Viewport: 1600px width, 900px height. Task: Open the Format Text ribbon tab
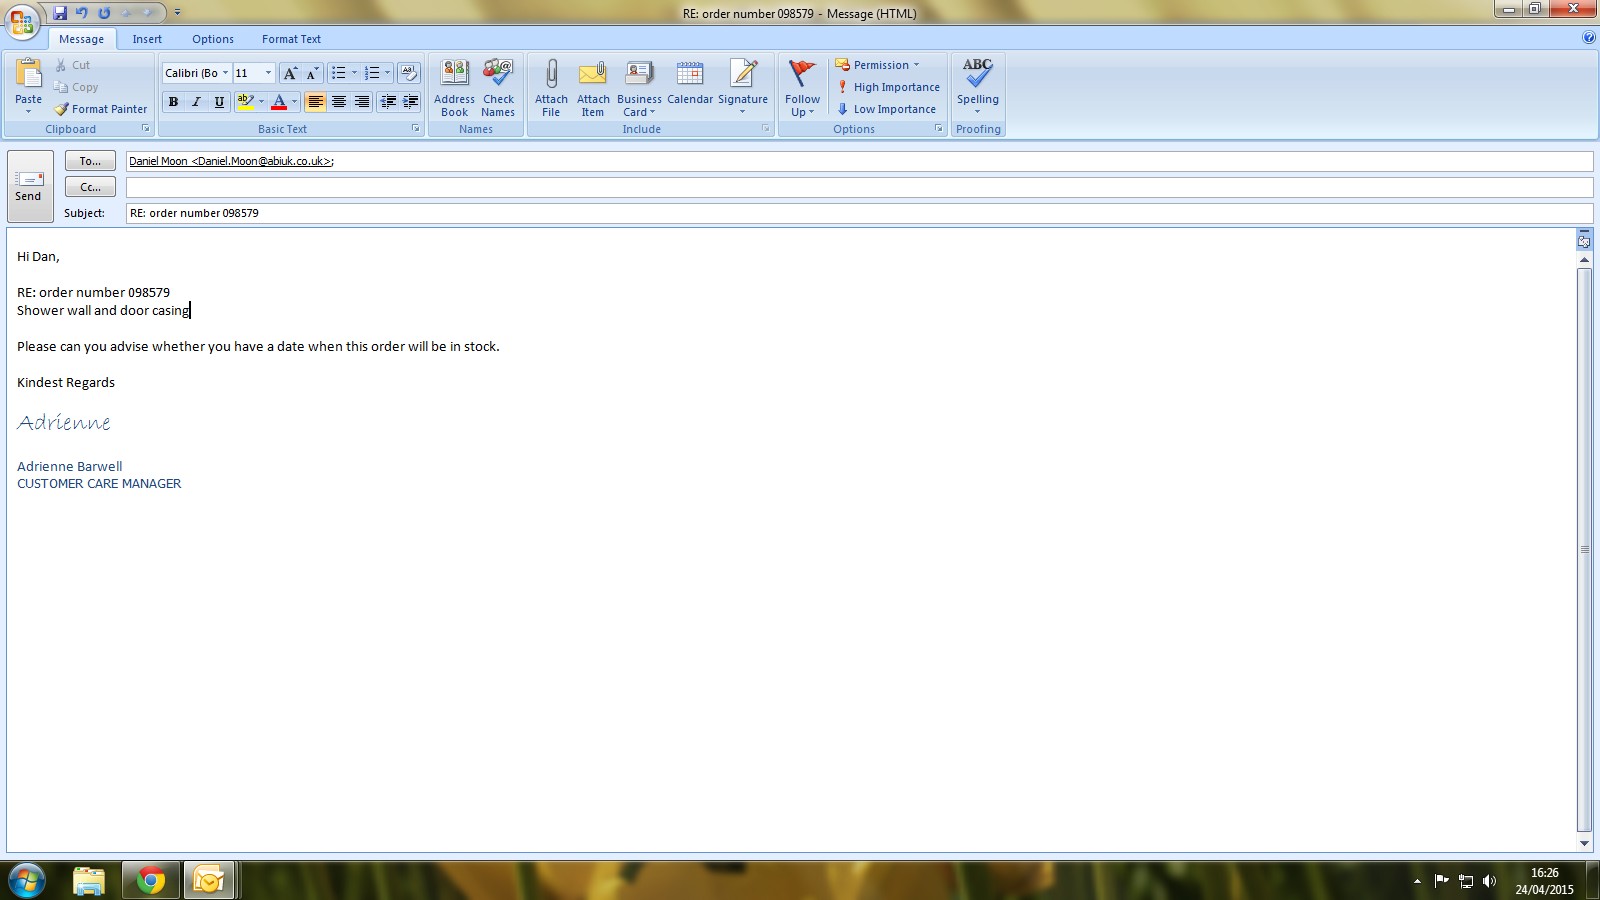tap(291, 39)
